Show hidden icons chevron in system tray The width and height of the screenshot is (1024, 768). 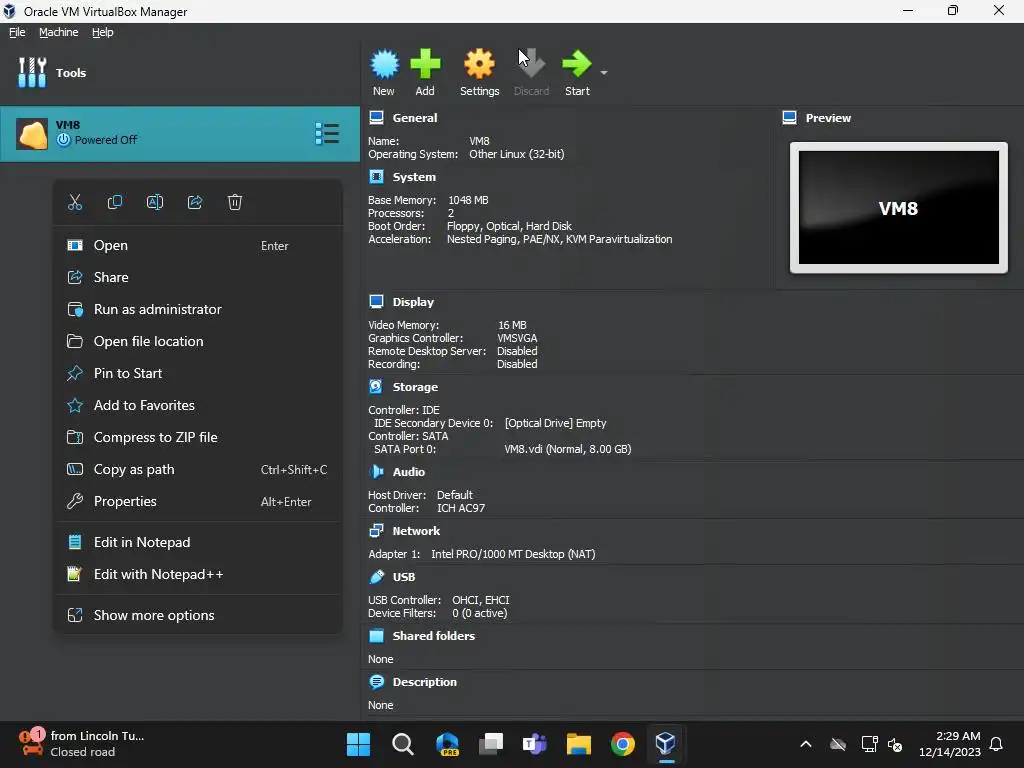point(806,744)
